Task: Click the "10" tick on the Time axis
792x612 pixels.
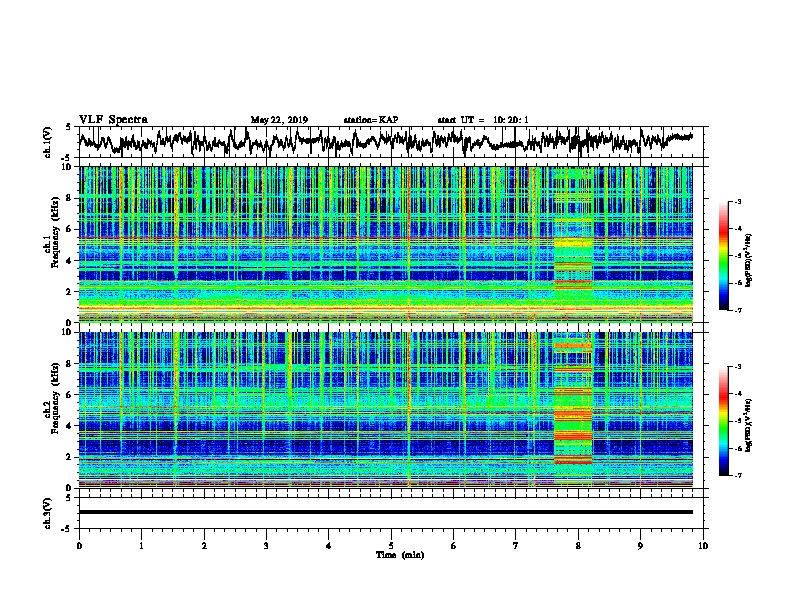Action: click(703, 546)
